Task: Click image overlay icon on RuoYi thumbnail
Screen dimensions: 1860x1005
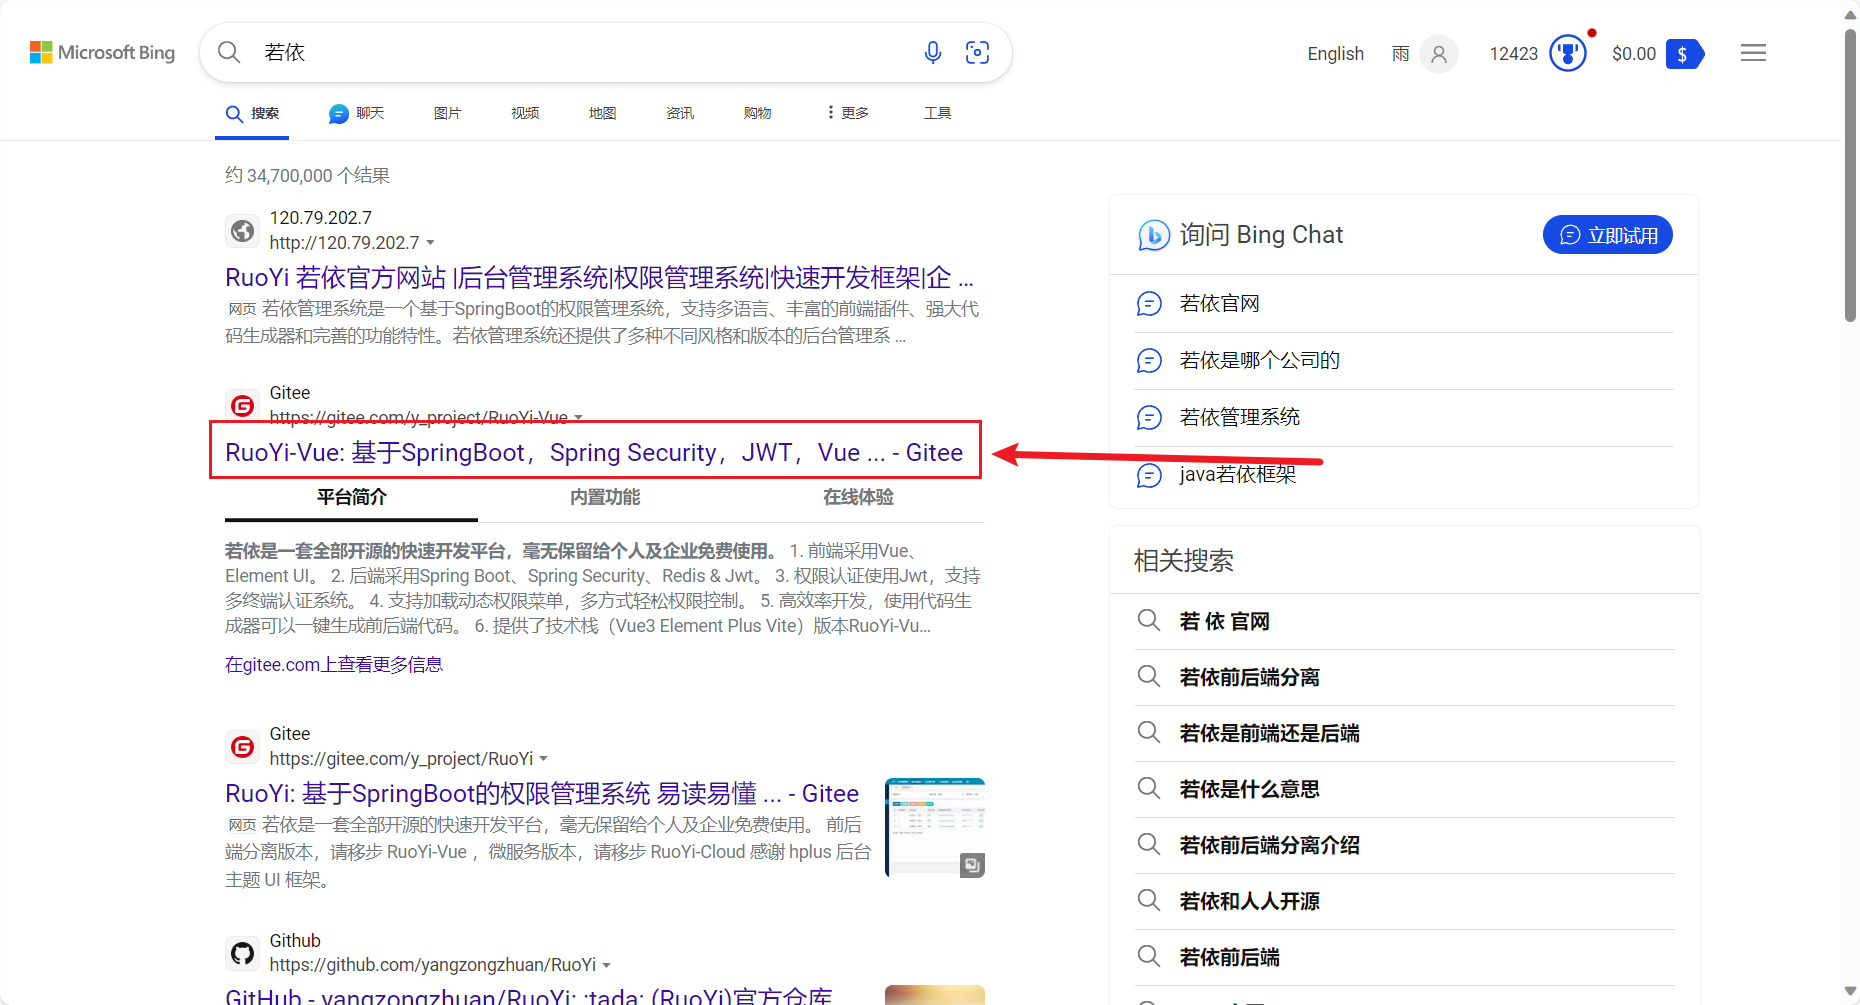Action: point(971,865)
